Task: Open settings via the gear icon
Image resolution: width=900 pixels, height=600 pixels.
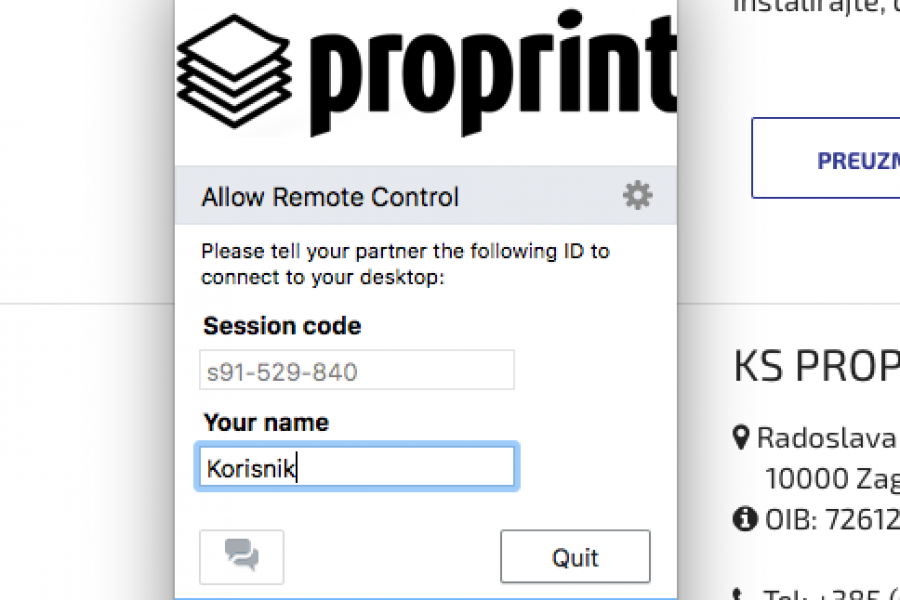Action: coord(637,195)
